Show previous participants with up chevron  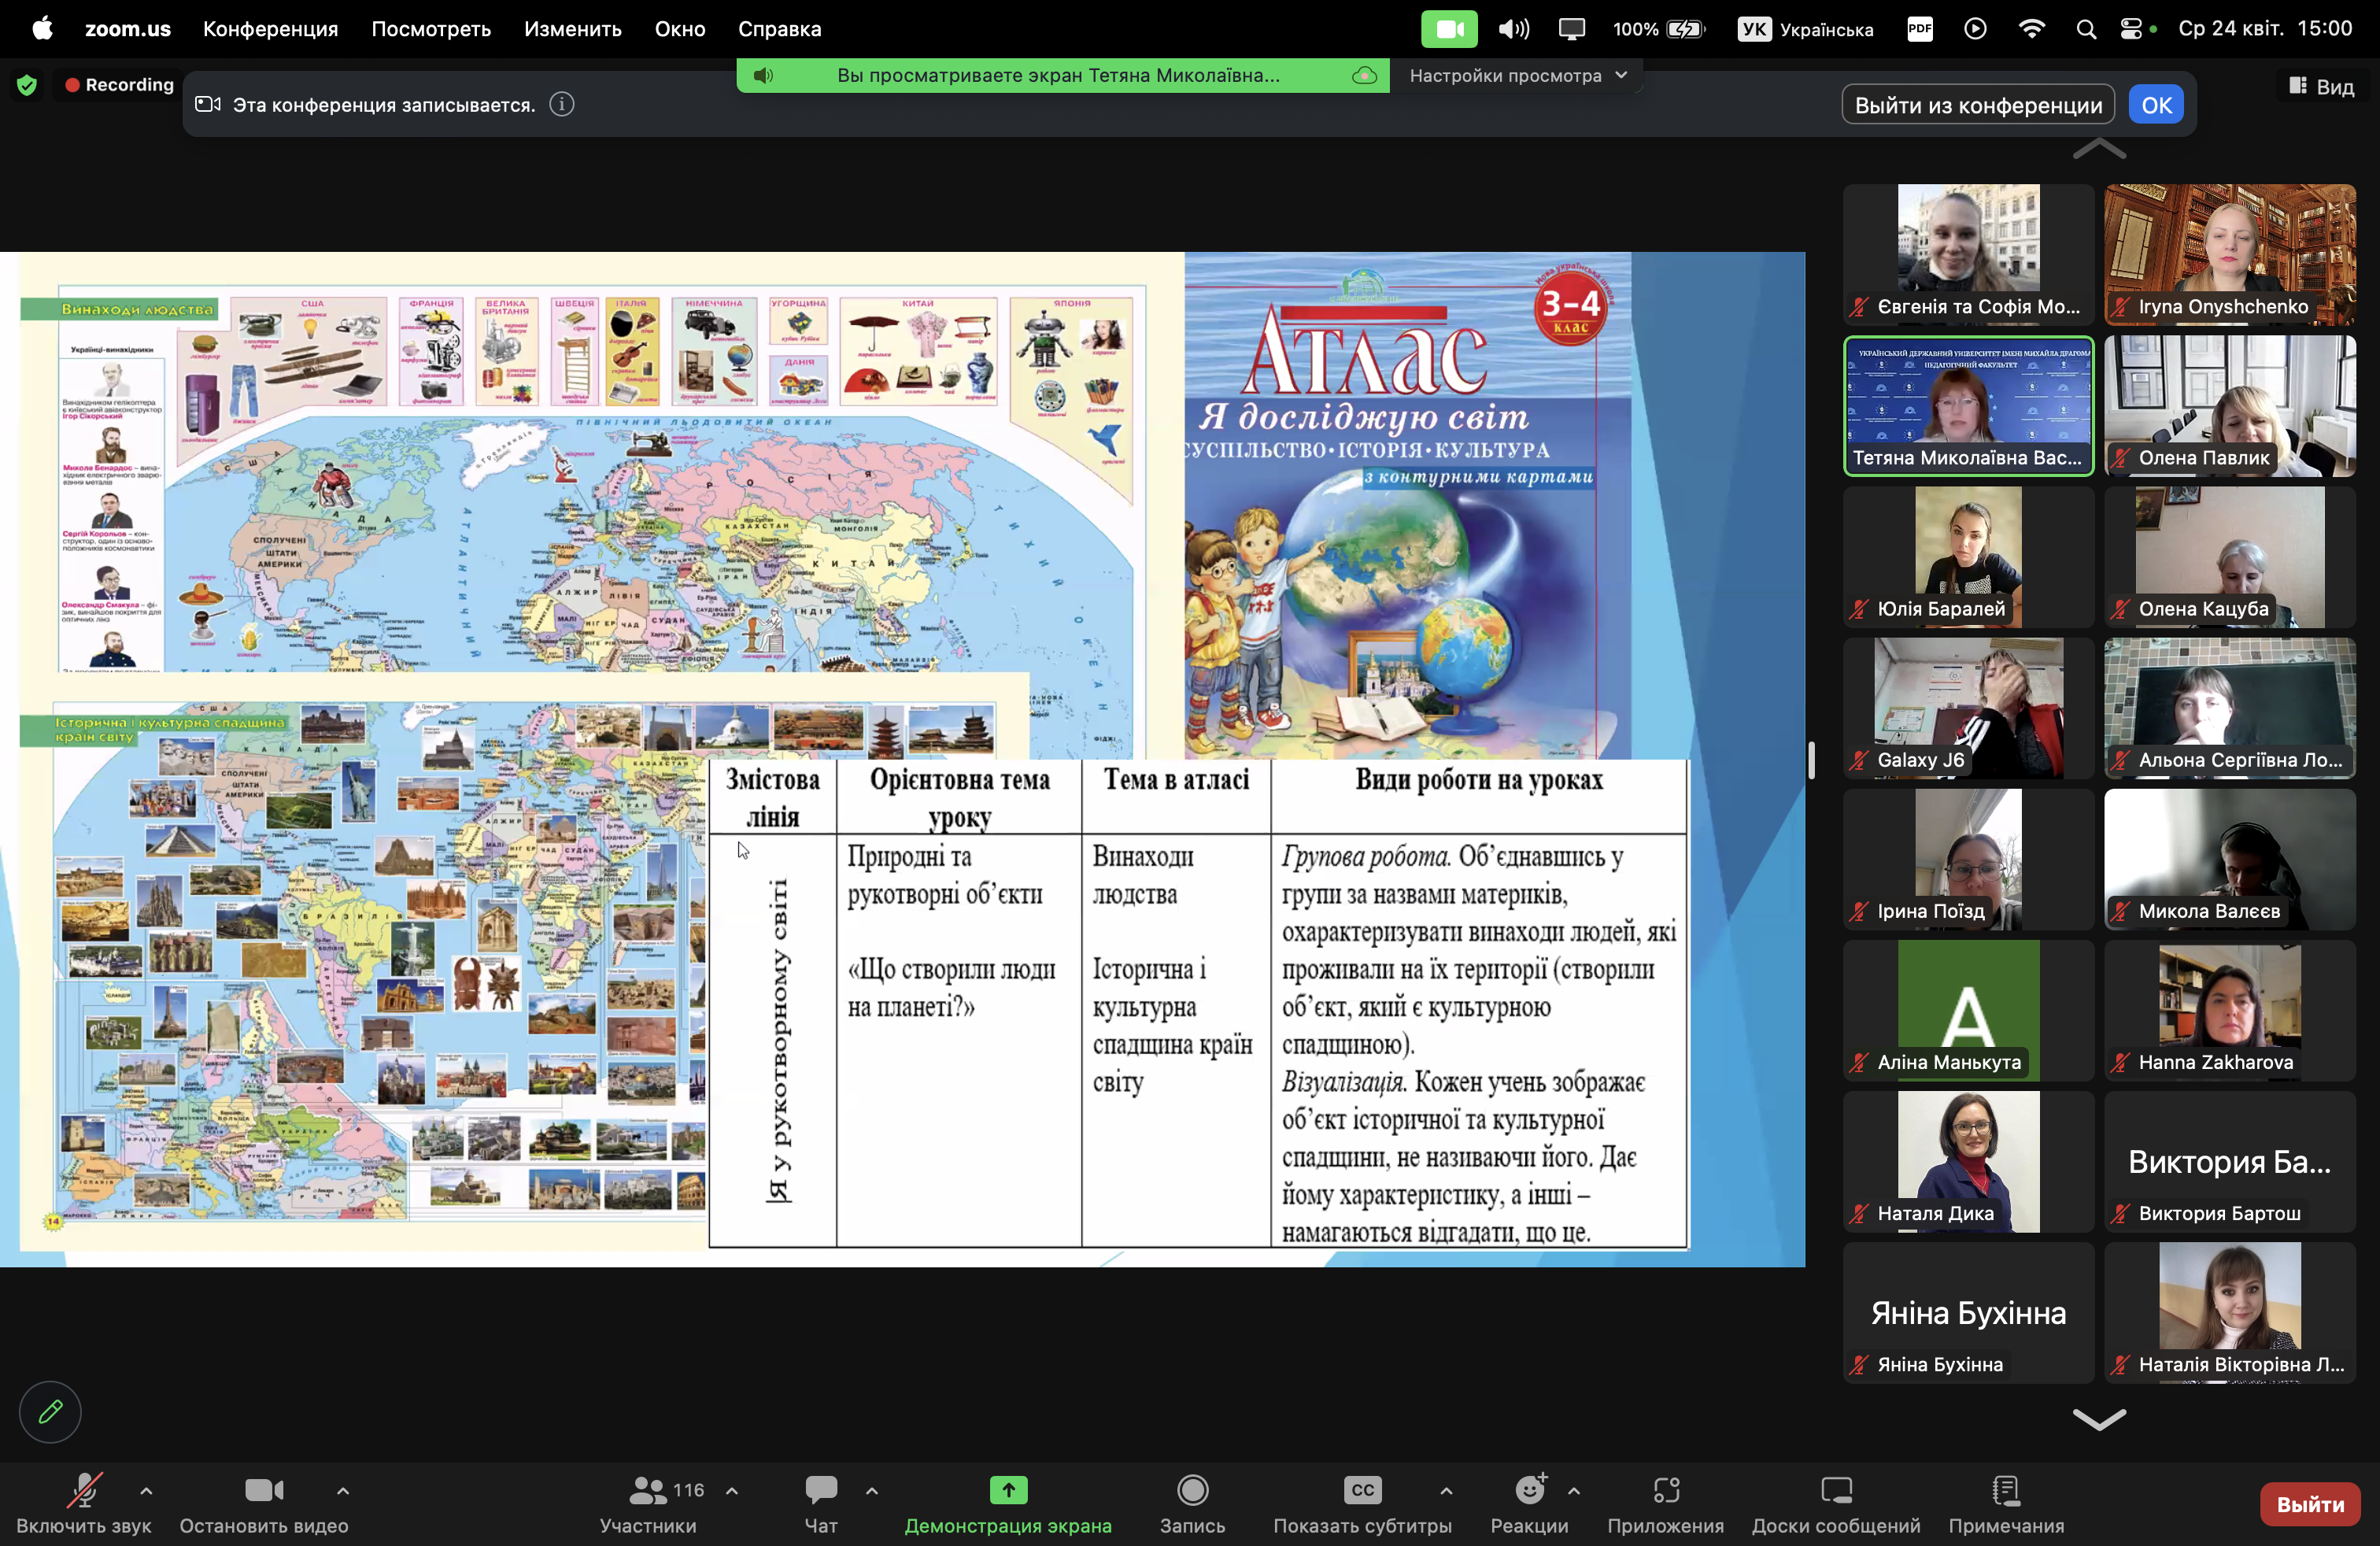(x=2099, y=150)
